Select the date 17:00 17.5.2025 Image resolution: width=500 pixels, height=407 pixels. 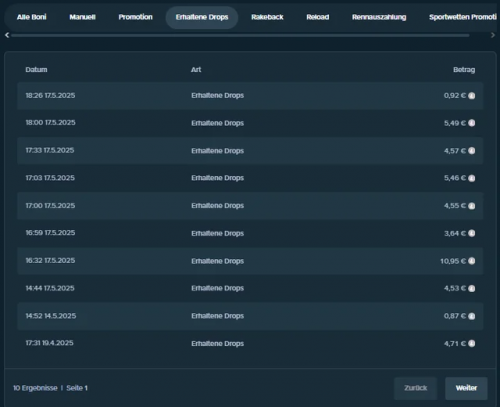(x=50, y=206)
